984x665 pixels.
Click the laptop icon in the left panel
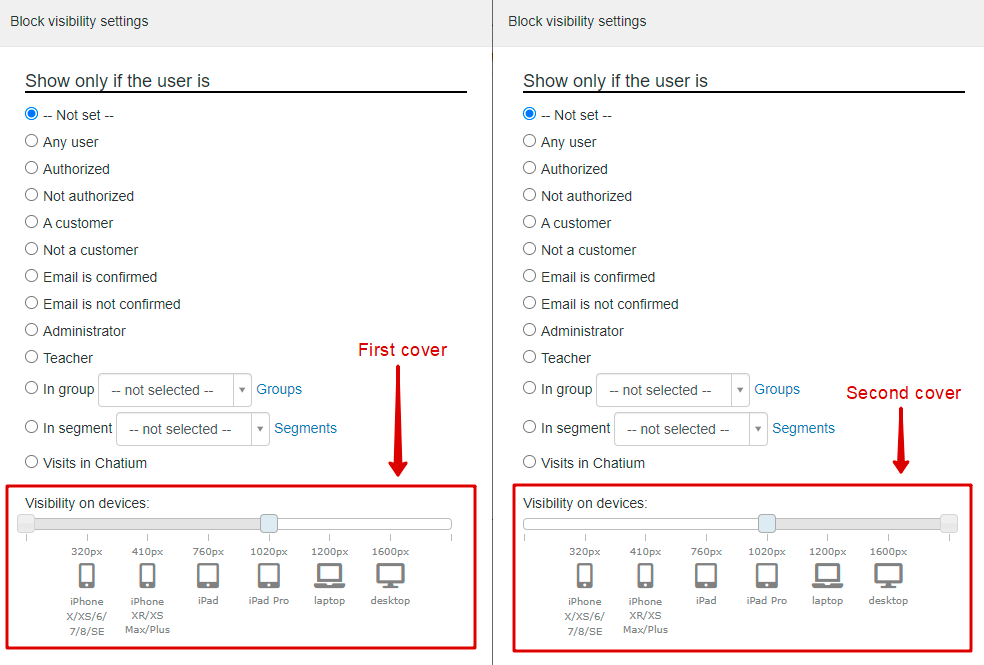329,575
